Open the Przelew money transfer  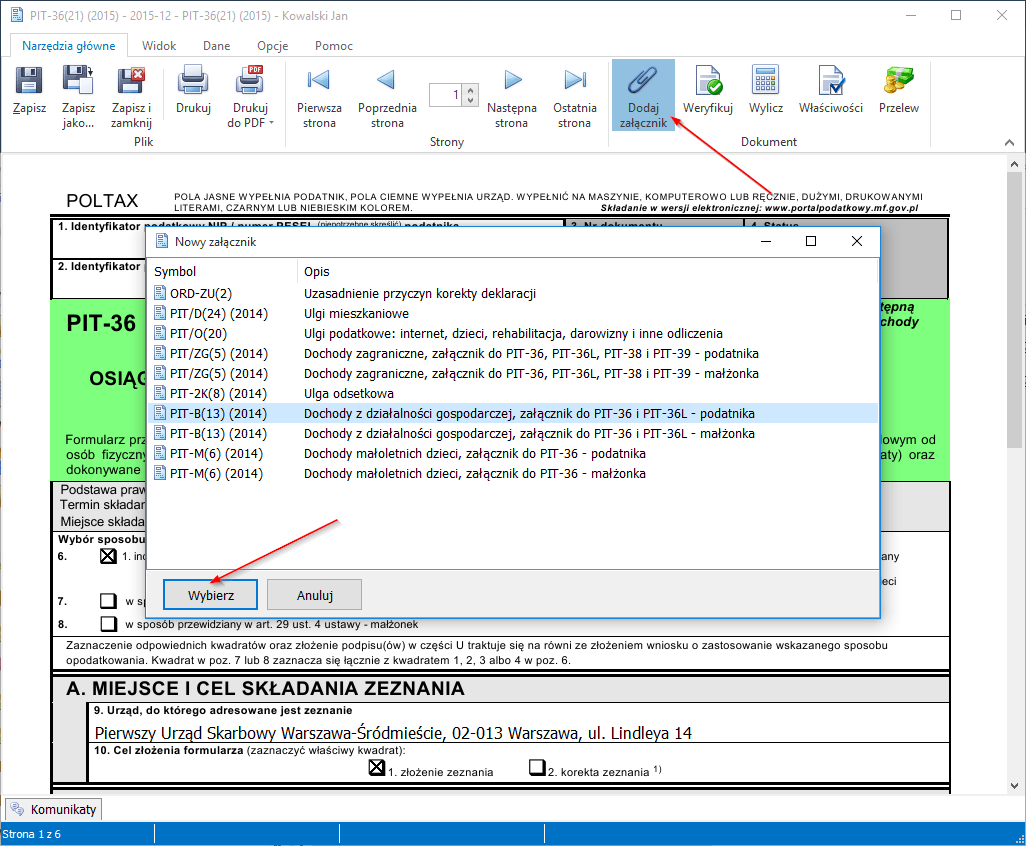pyautogui.click(x=898, y=91)
